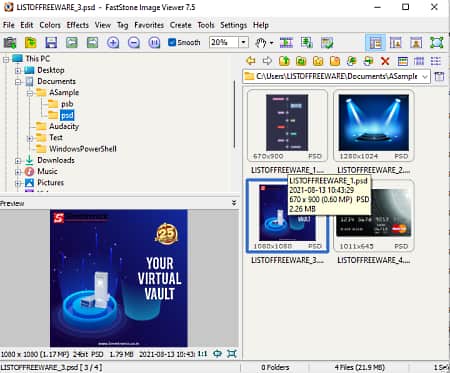Open the compare selected images tool
Image resolution: width=450 pixels, height=373 pixels.
pos(286,43)
